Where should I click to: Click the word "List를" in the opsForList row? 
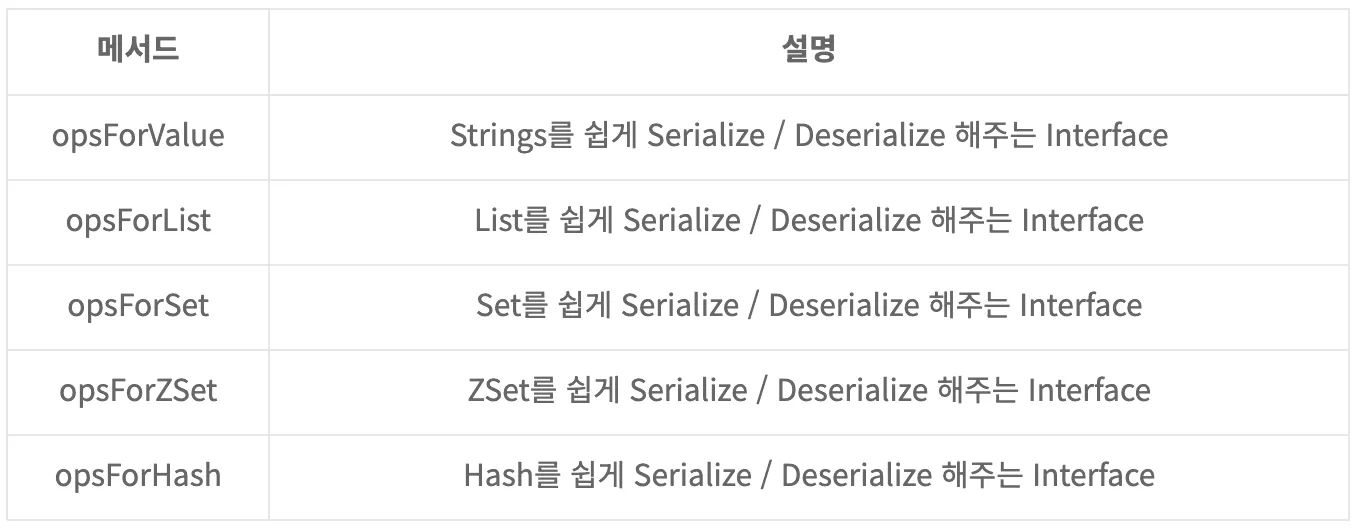(x=514, y=220)
